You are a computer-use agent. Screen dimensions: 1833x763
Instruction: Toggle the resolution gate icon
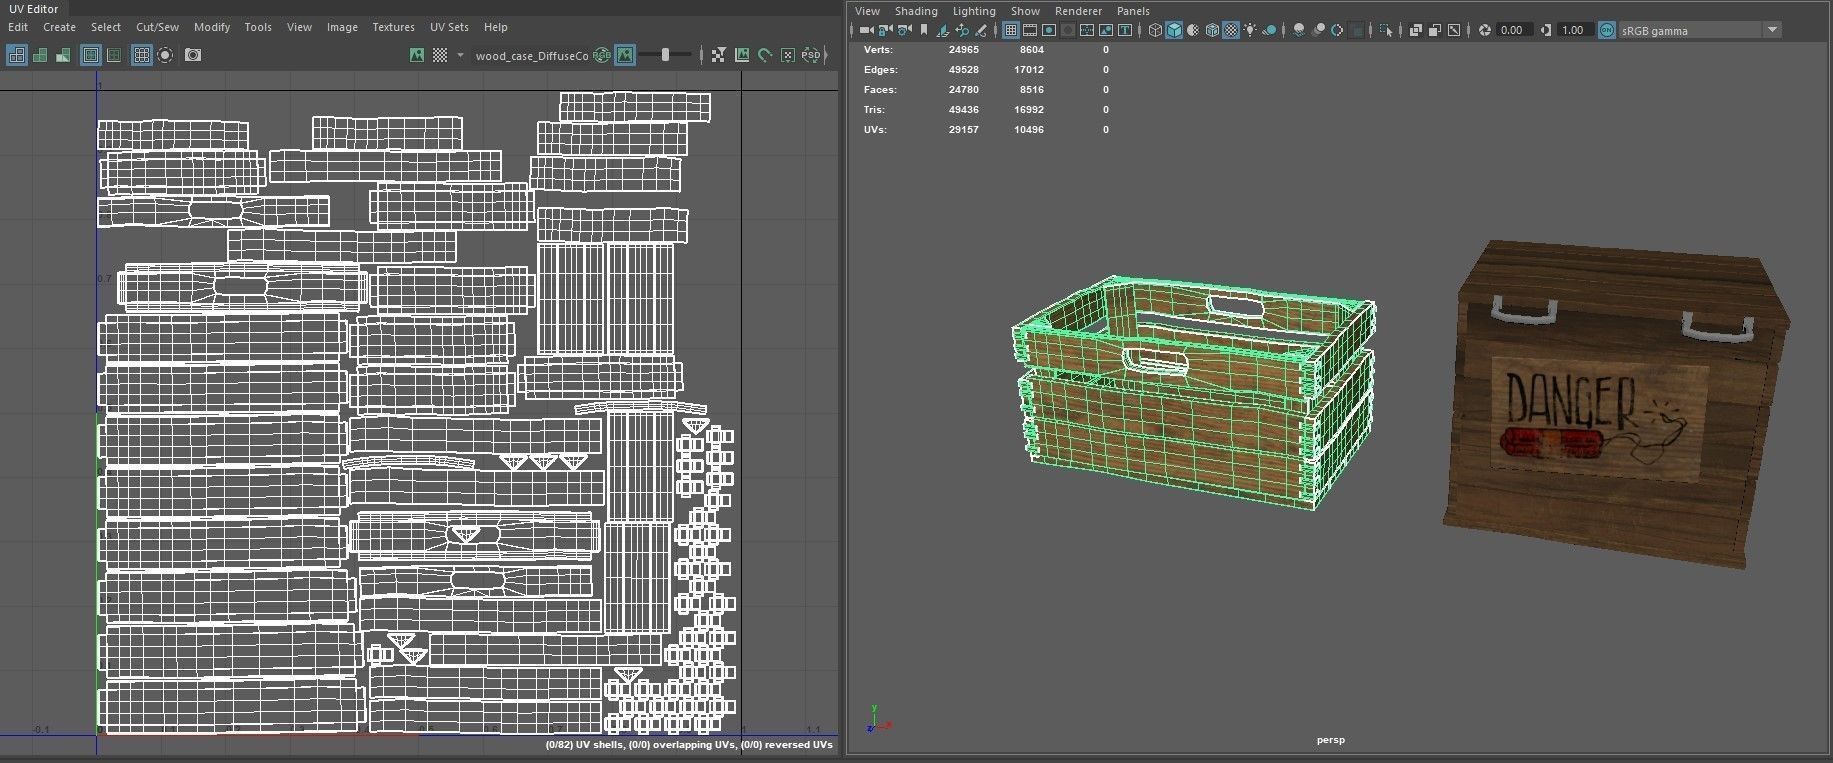1048,30
